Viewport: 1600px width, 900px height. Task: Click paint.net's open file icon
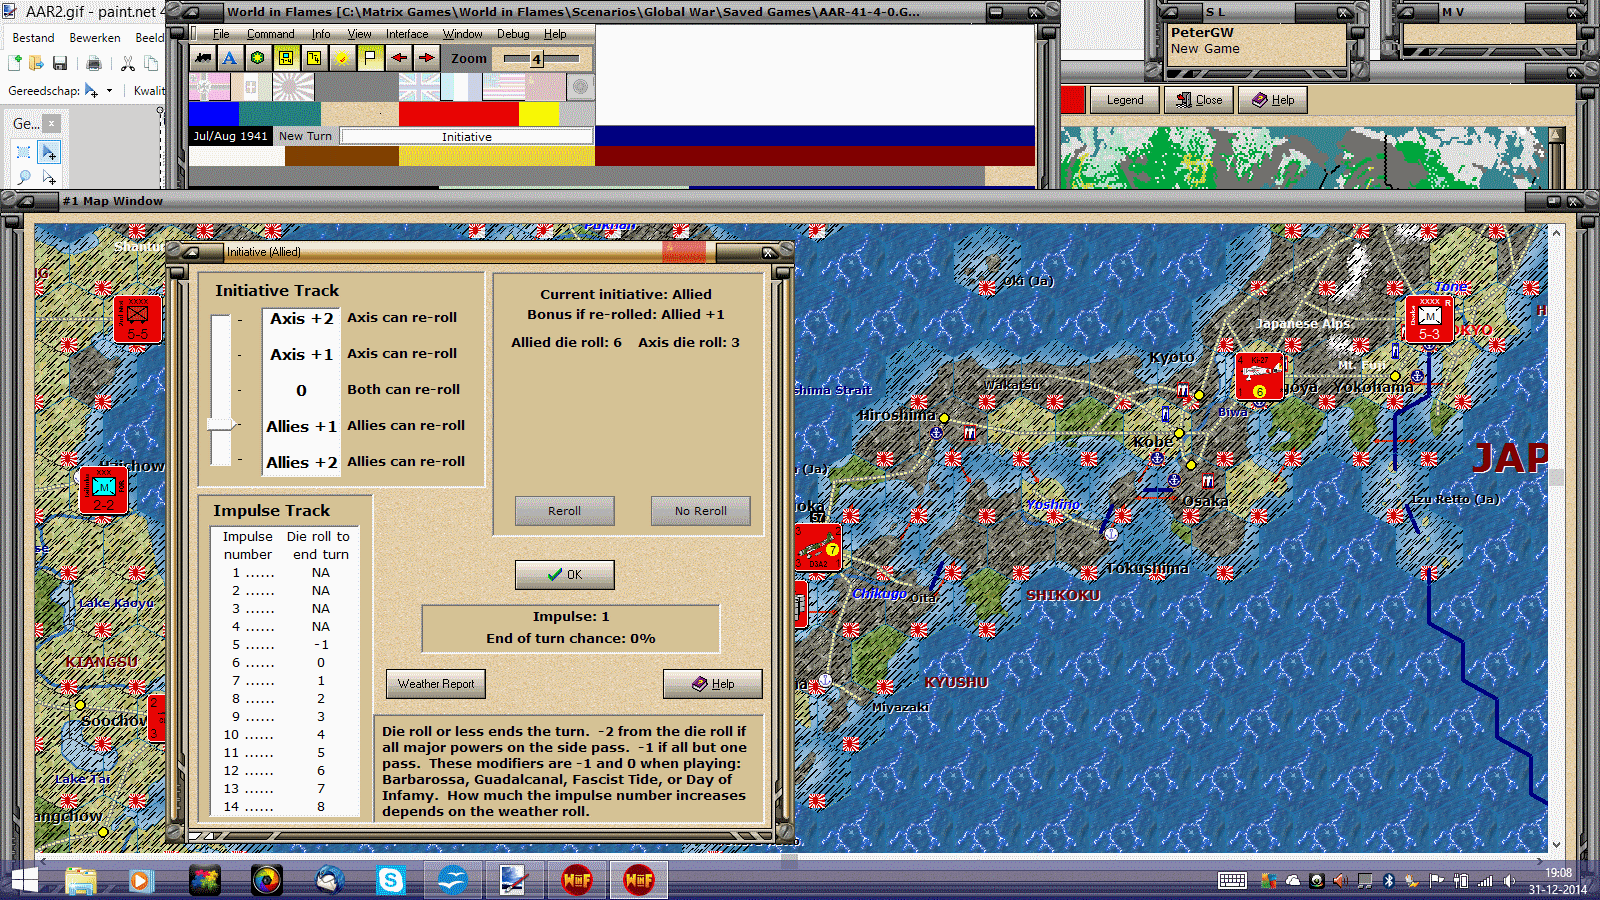37,63
